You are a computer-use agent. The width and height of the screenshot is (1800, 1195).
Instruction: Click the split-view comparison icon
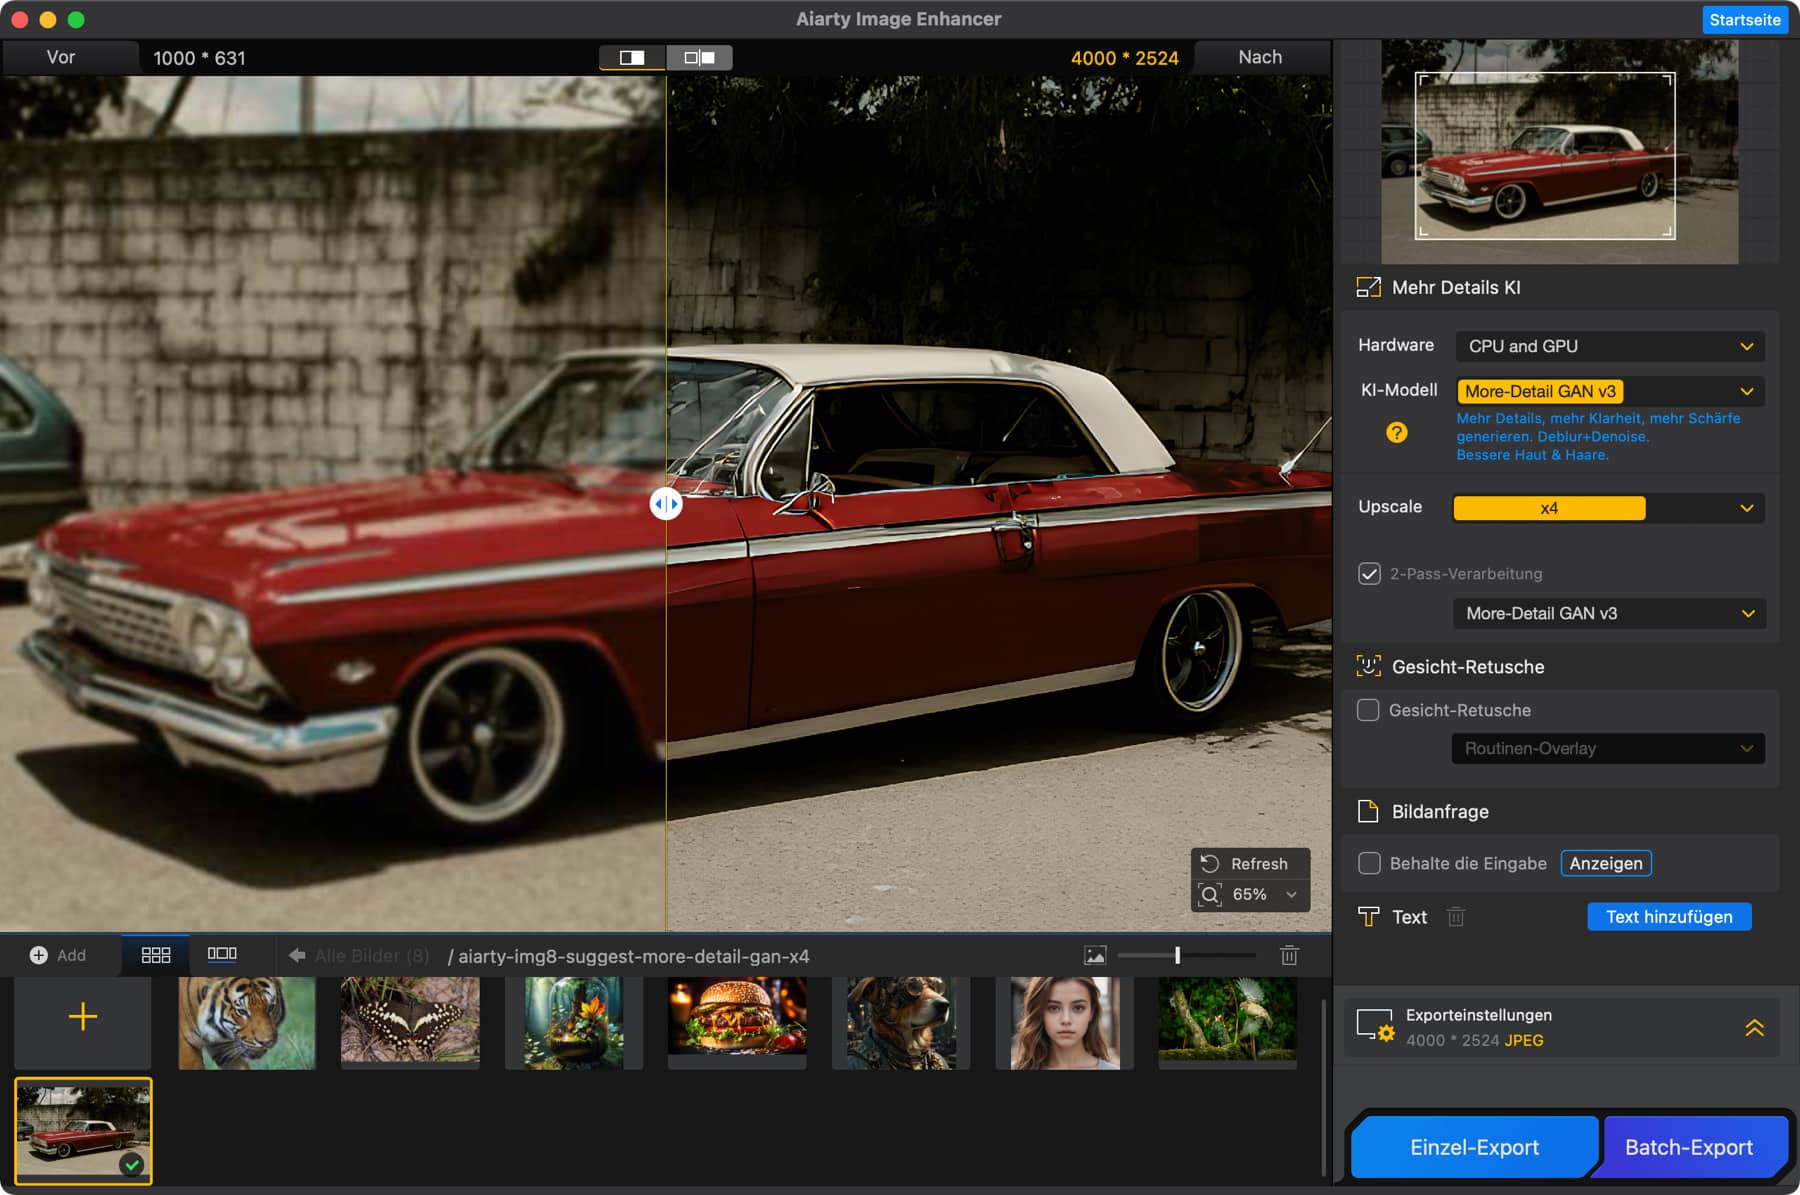coord(632,58)
